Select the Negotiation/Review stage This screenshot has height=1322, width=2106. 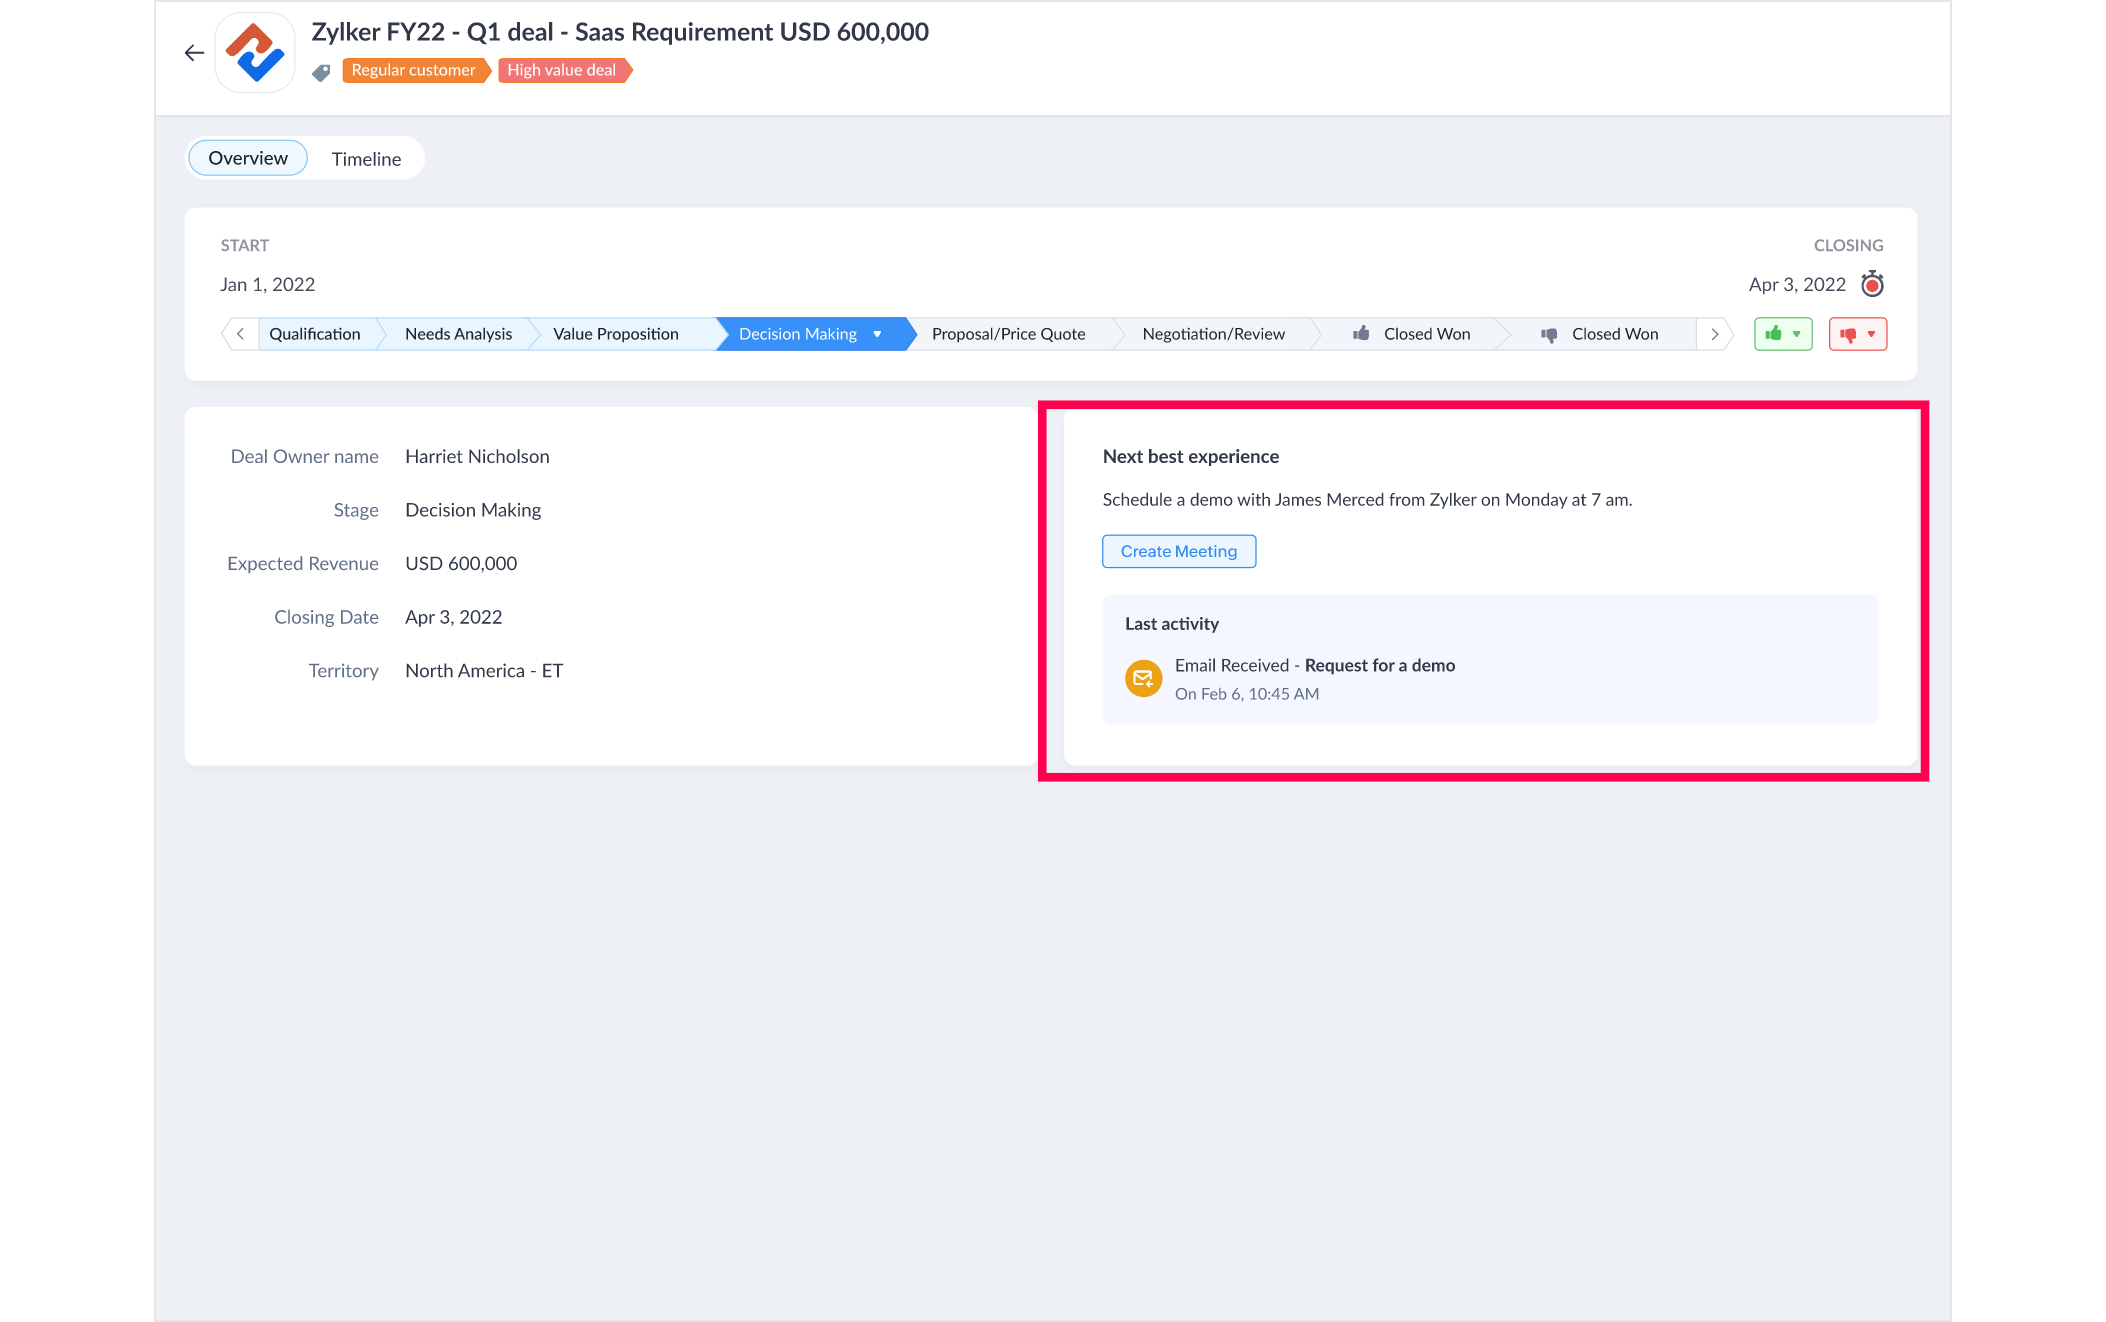click(x=1213, y=334)
